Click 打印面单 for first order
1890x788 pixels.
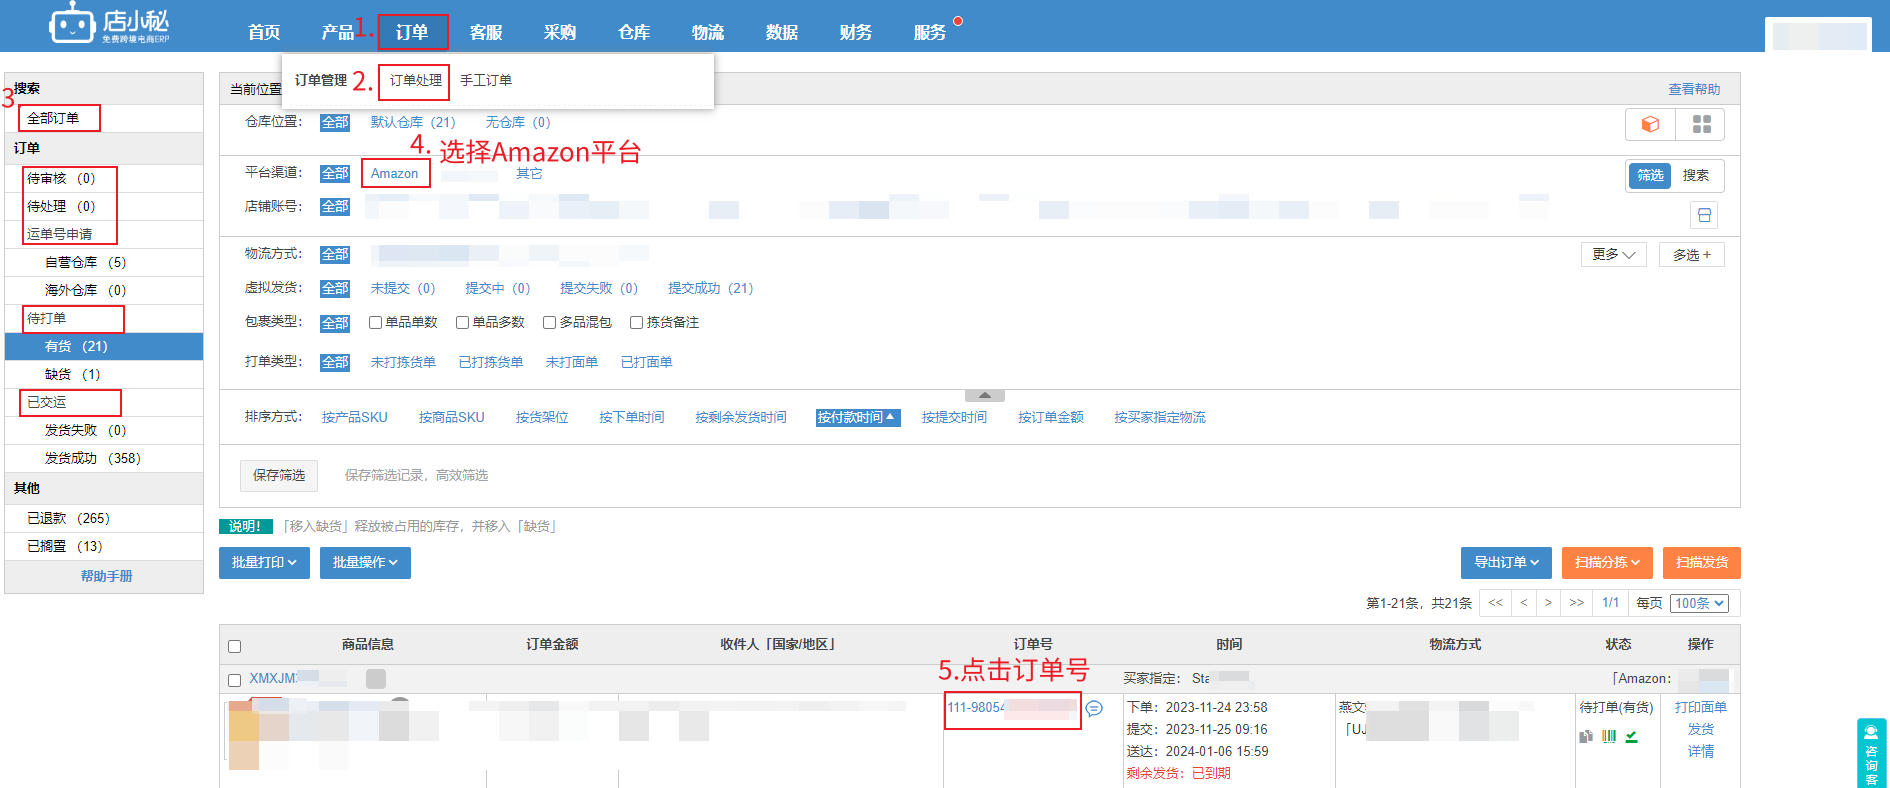[x=1701, y=708]
